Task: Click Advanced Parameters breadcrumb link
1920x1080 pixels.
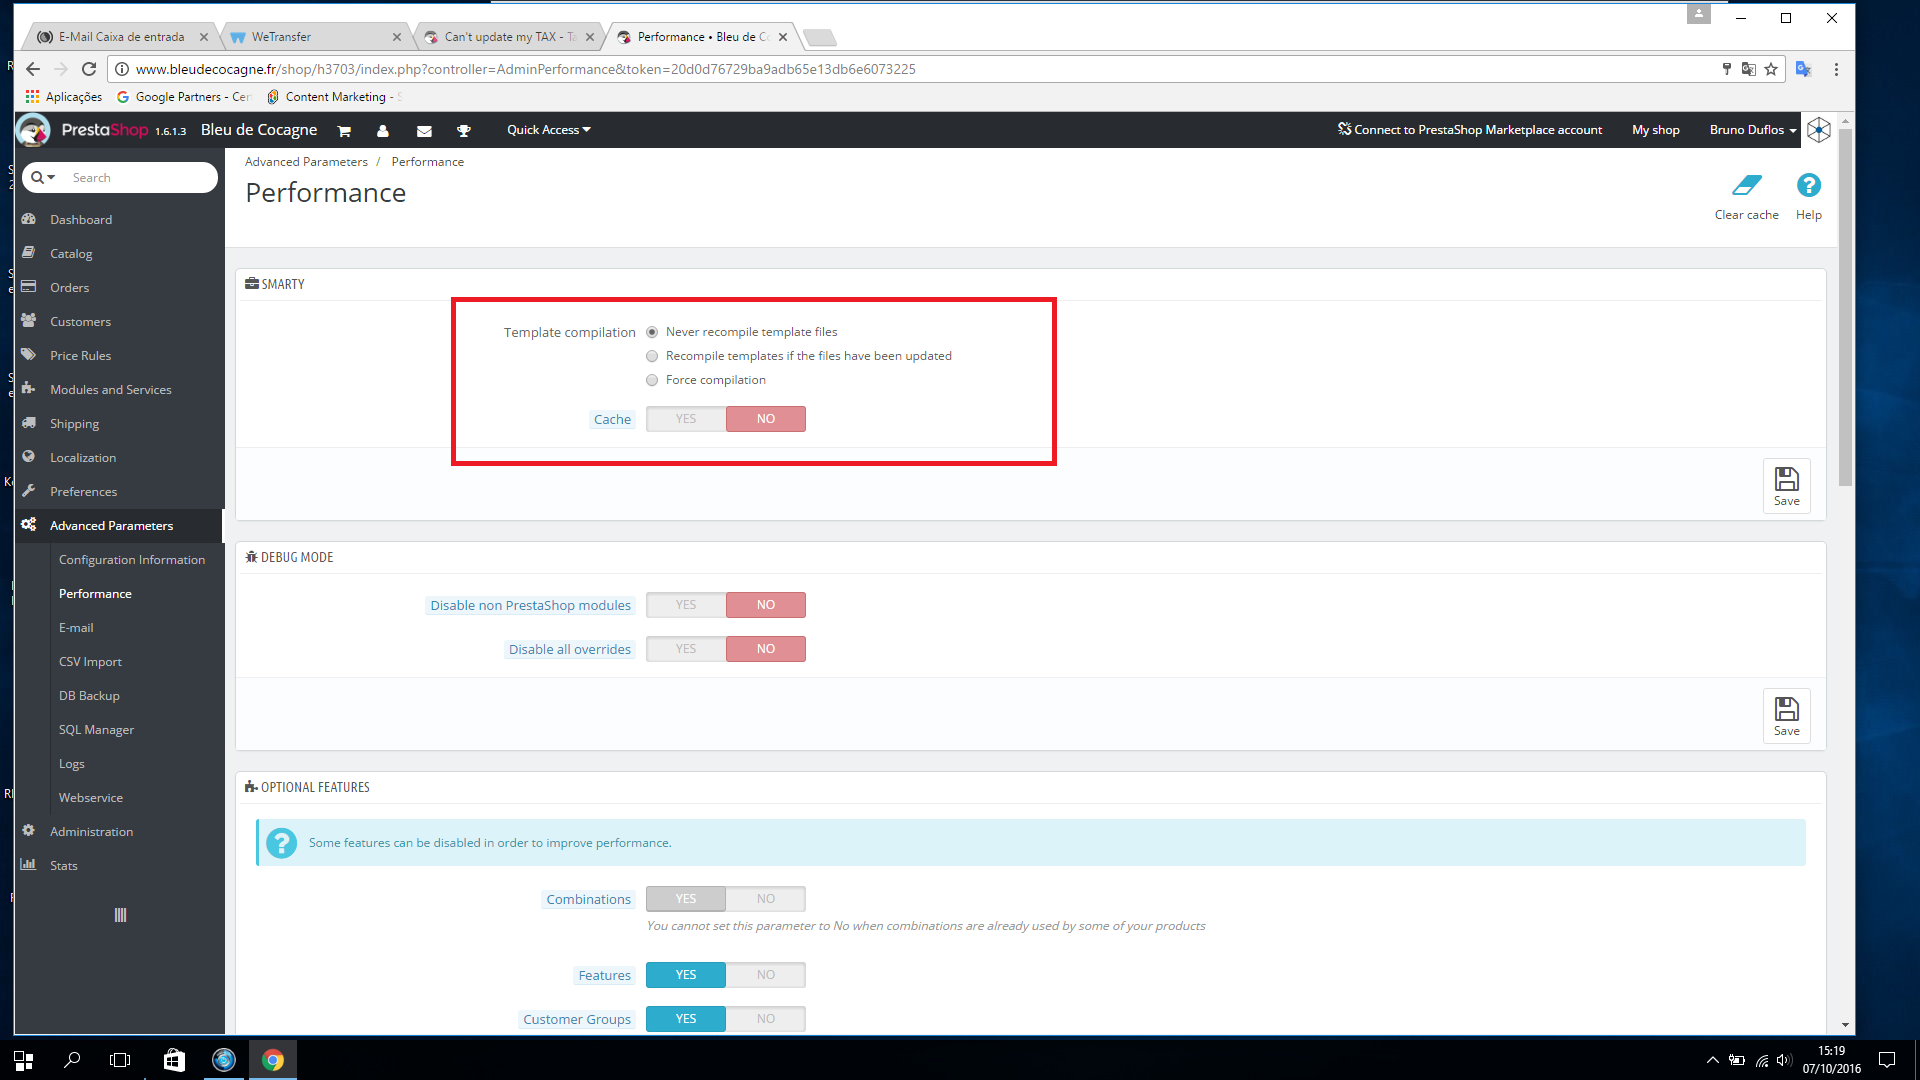Action: tap(306, 162)
